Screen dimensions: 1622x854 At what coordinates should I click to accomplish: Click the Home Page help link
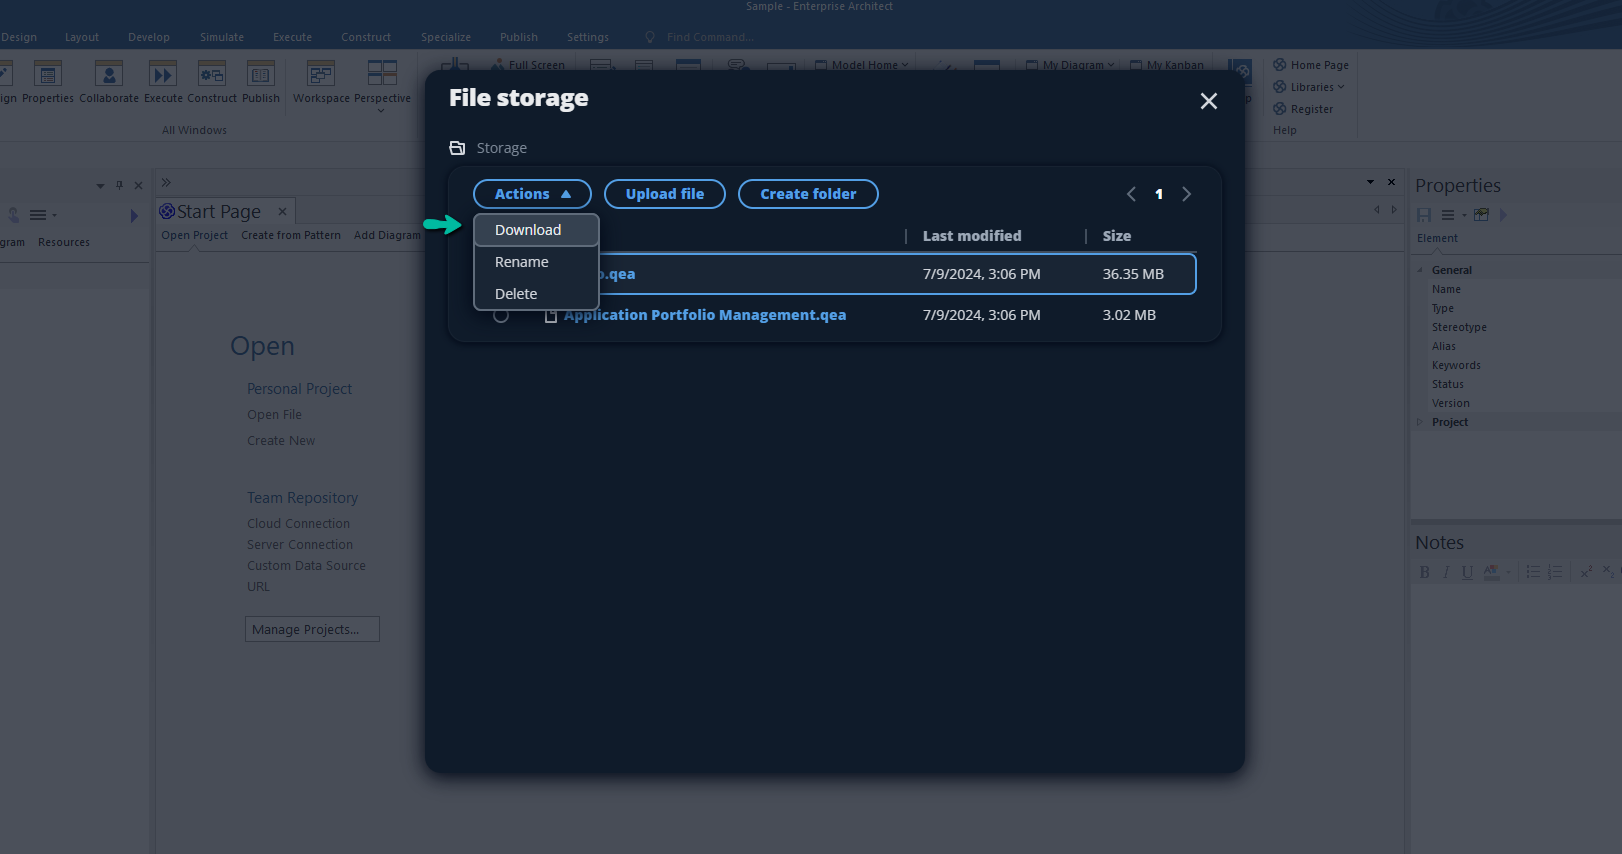tap(1311, 65)
